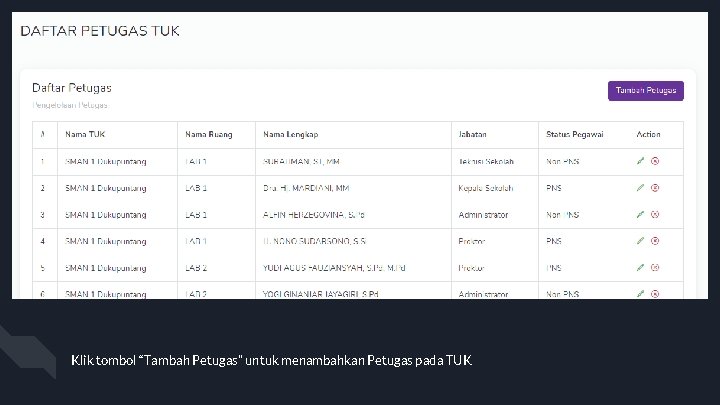
Task: Click the DAFTAR PETUGAS TUK page heading
Action: (x=100, y=31)
